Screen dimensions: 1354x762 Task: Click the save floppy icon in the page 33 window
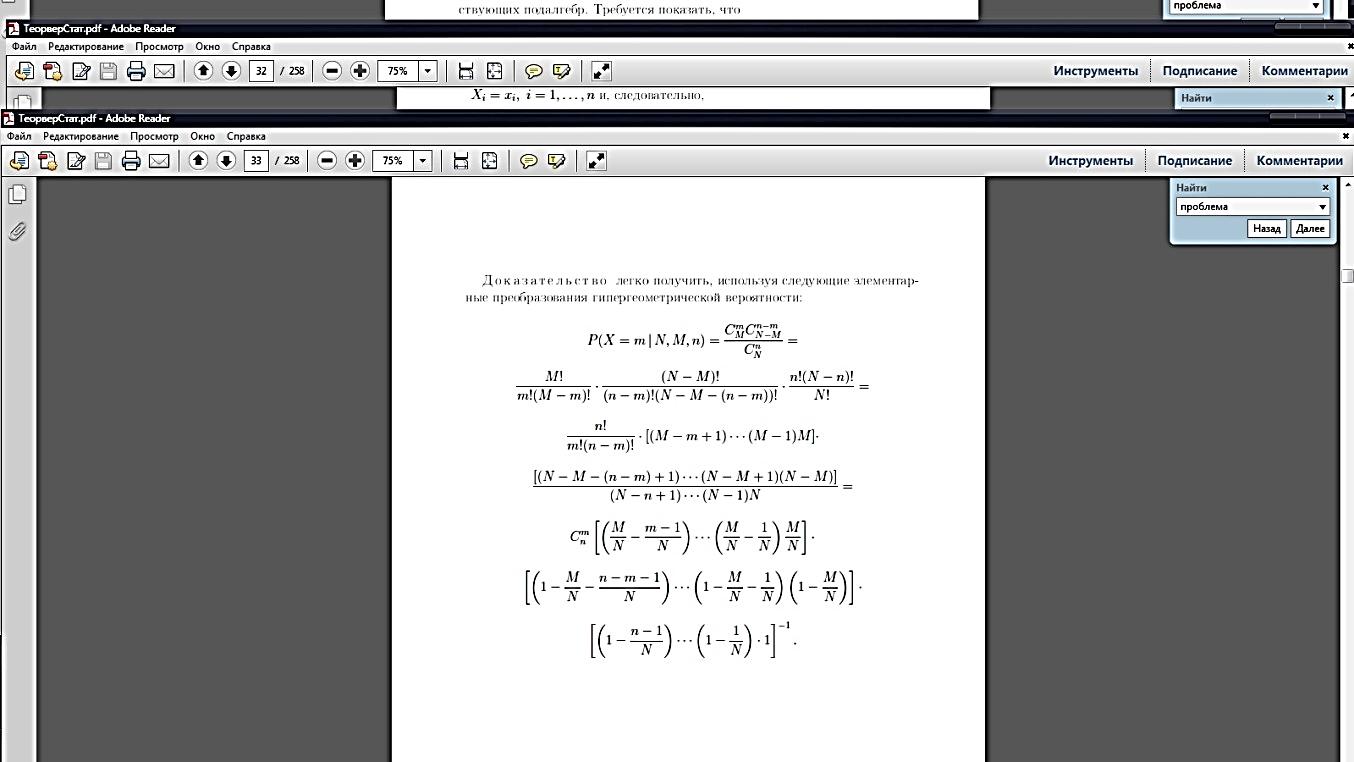click(103, 160)
